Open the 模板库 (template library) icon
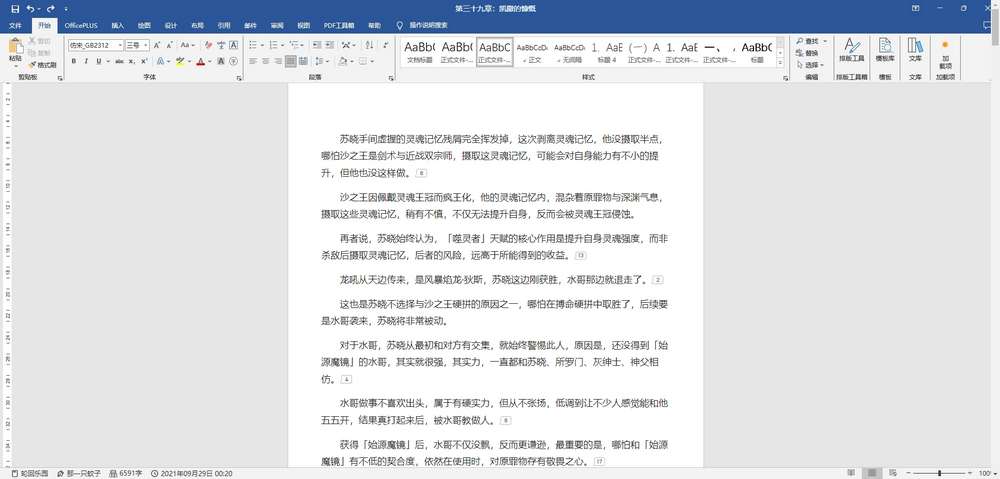Image resolution: width=1000 pixels, height=479 pixels. (x=885, y=50)
